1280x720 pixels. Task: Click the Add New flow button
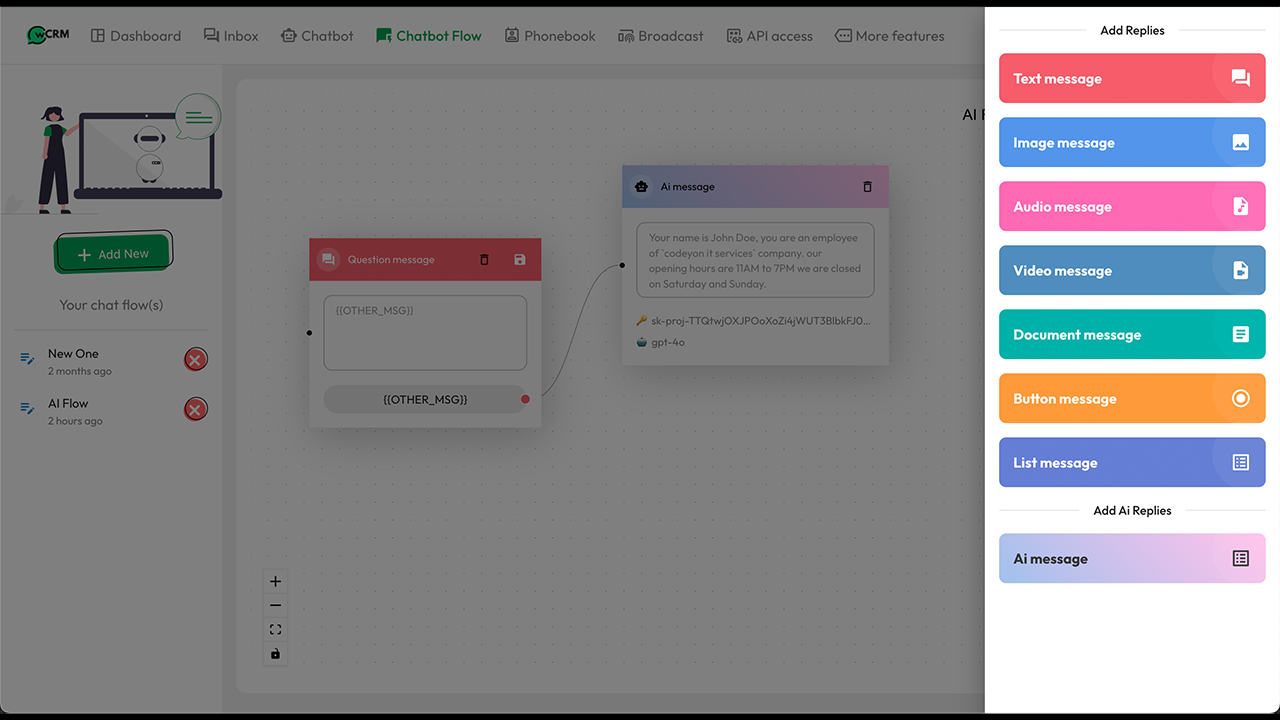point(113,253)
